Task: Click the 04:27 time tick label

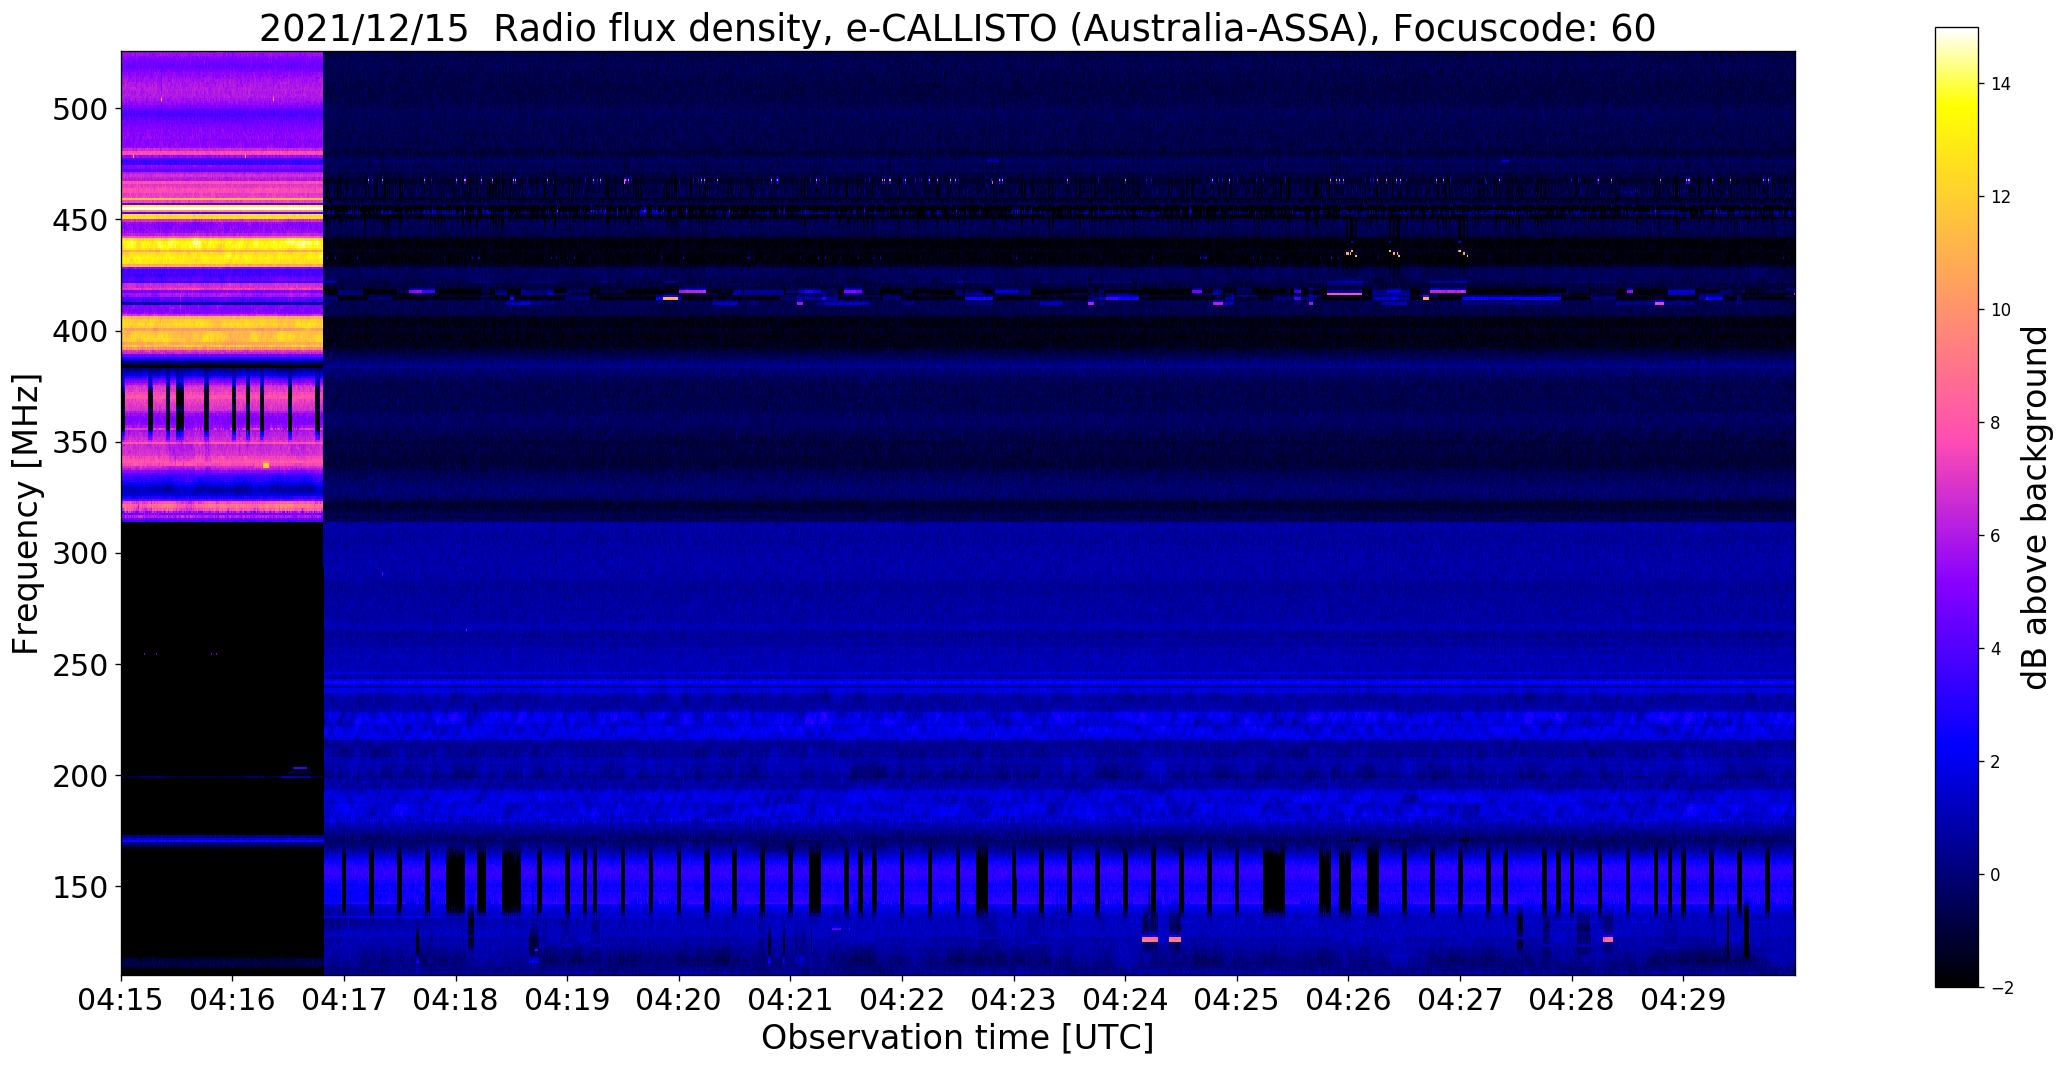Action: coord(1461,999)
